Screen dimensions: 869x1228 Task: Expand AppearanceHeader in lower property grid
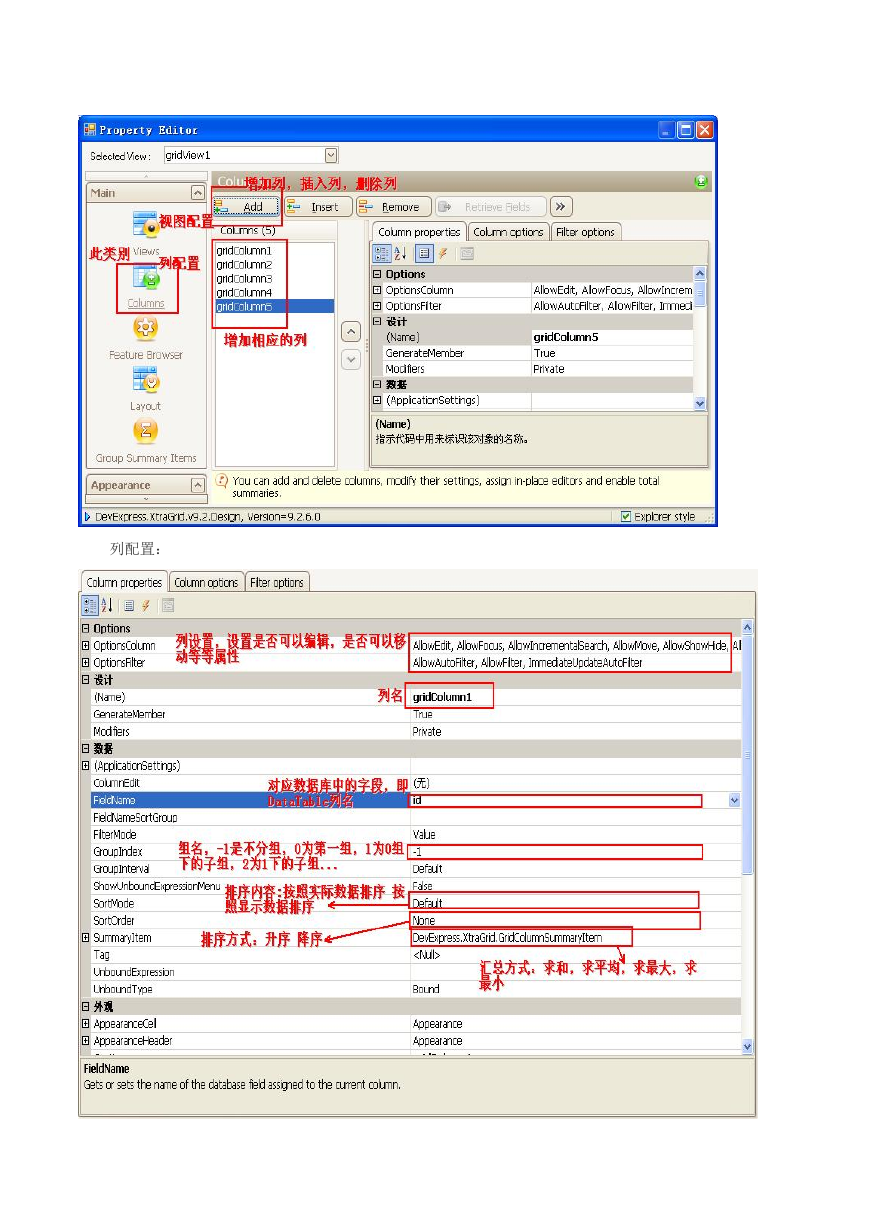click(86, 1041)
